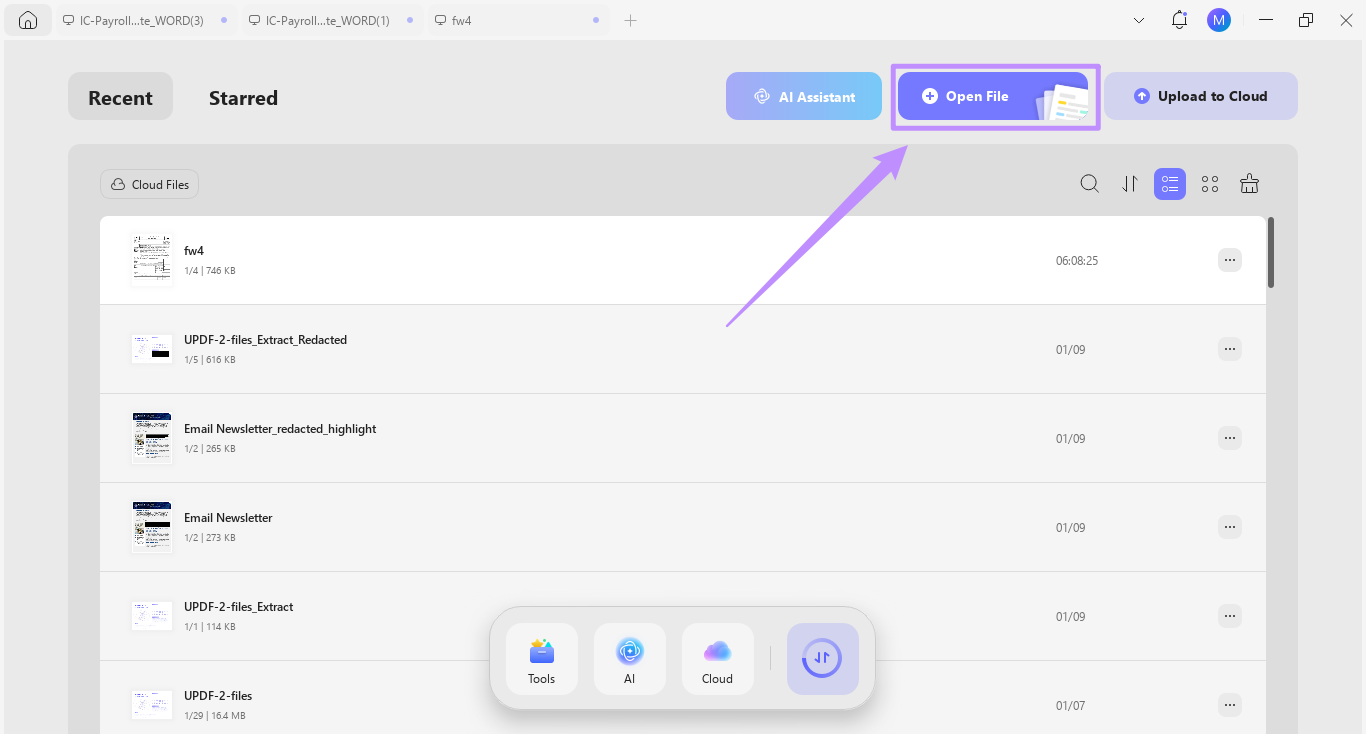
Task: Launch the AI Assistant button
Action: pos(804,96)
